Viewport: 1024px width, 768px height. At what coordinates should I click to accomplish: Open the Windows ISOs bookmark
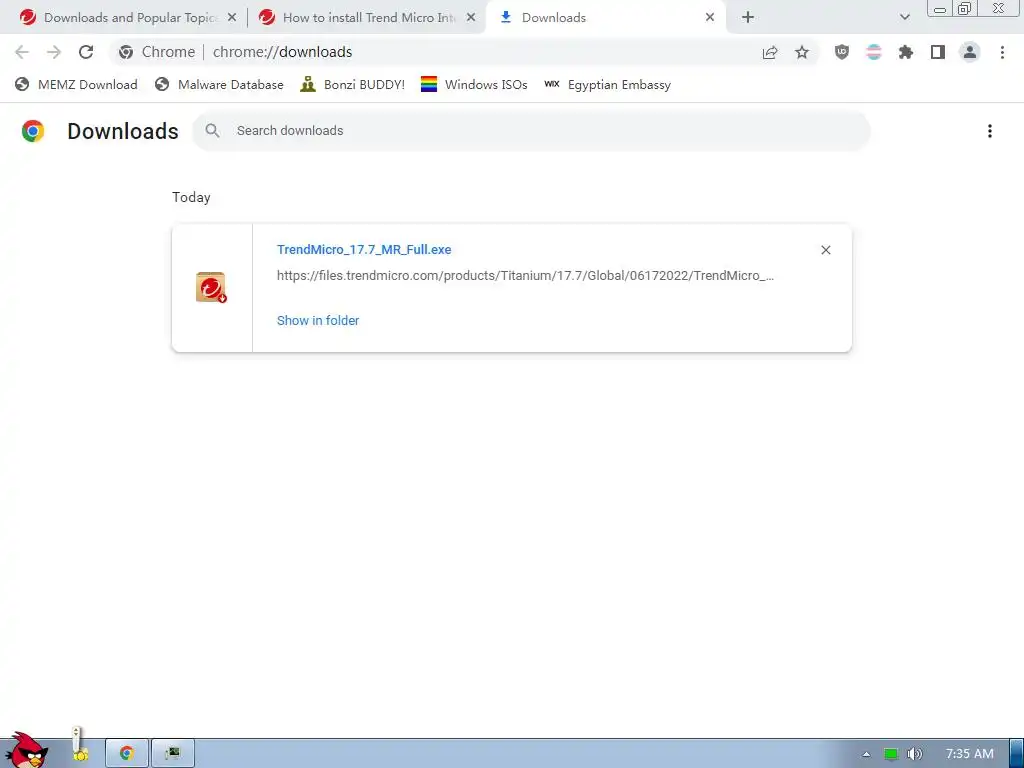point(474,84)
